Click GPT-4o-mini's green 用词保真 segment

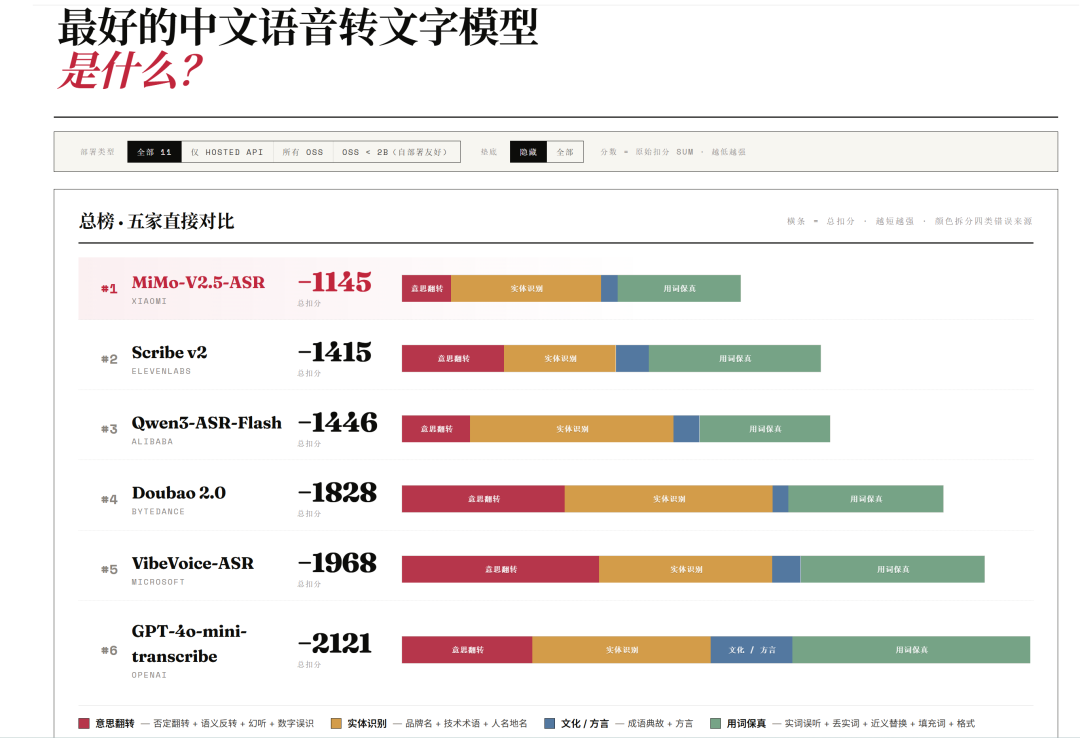pyautogui.click(x=911, y=650)
